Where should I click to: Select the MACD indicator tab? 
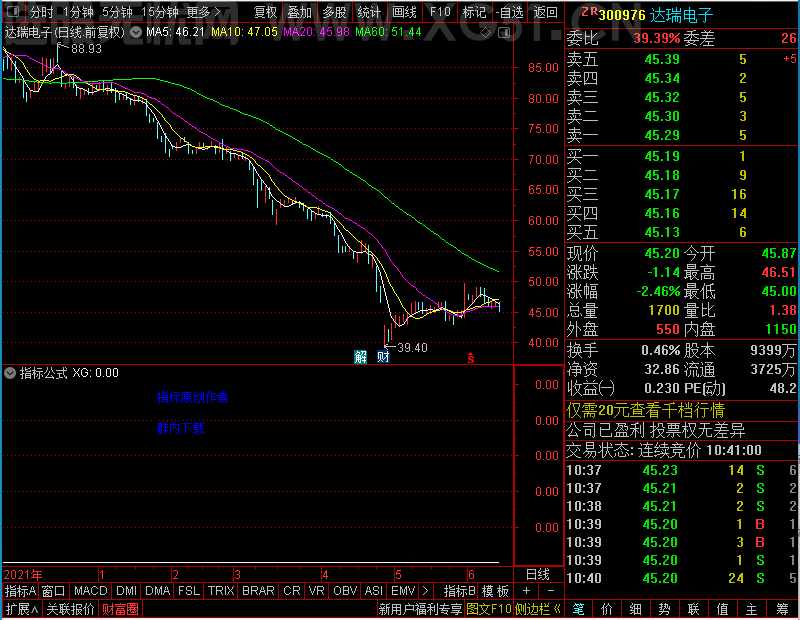90,591
